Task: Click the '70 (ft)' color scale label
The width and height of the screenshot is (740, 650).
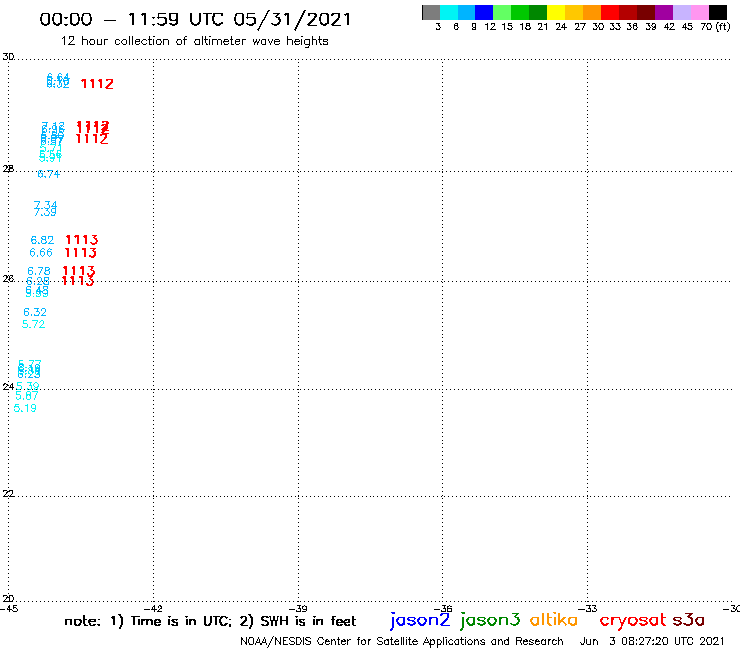Action: click(x=715, y=27)
